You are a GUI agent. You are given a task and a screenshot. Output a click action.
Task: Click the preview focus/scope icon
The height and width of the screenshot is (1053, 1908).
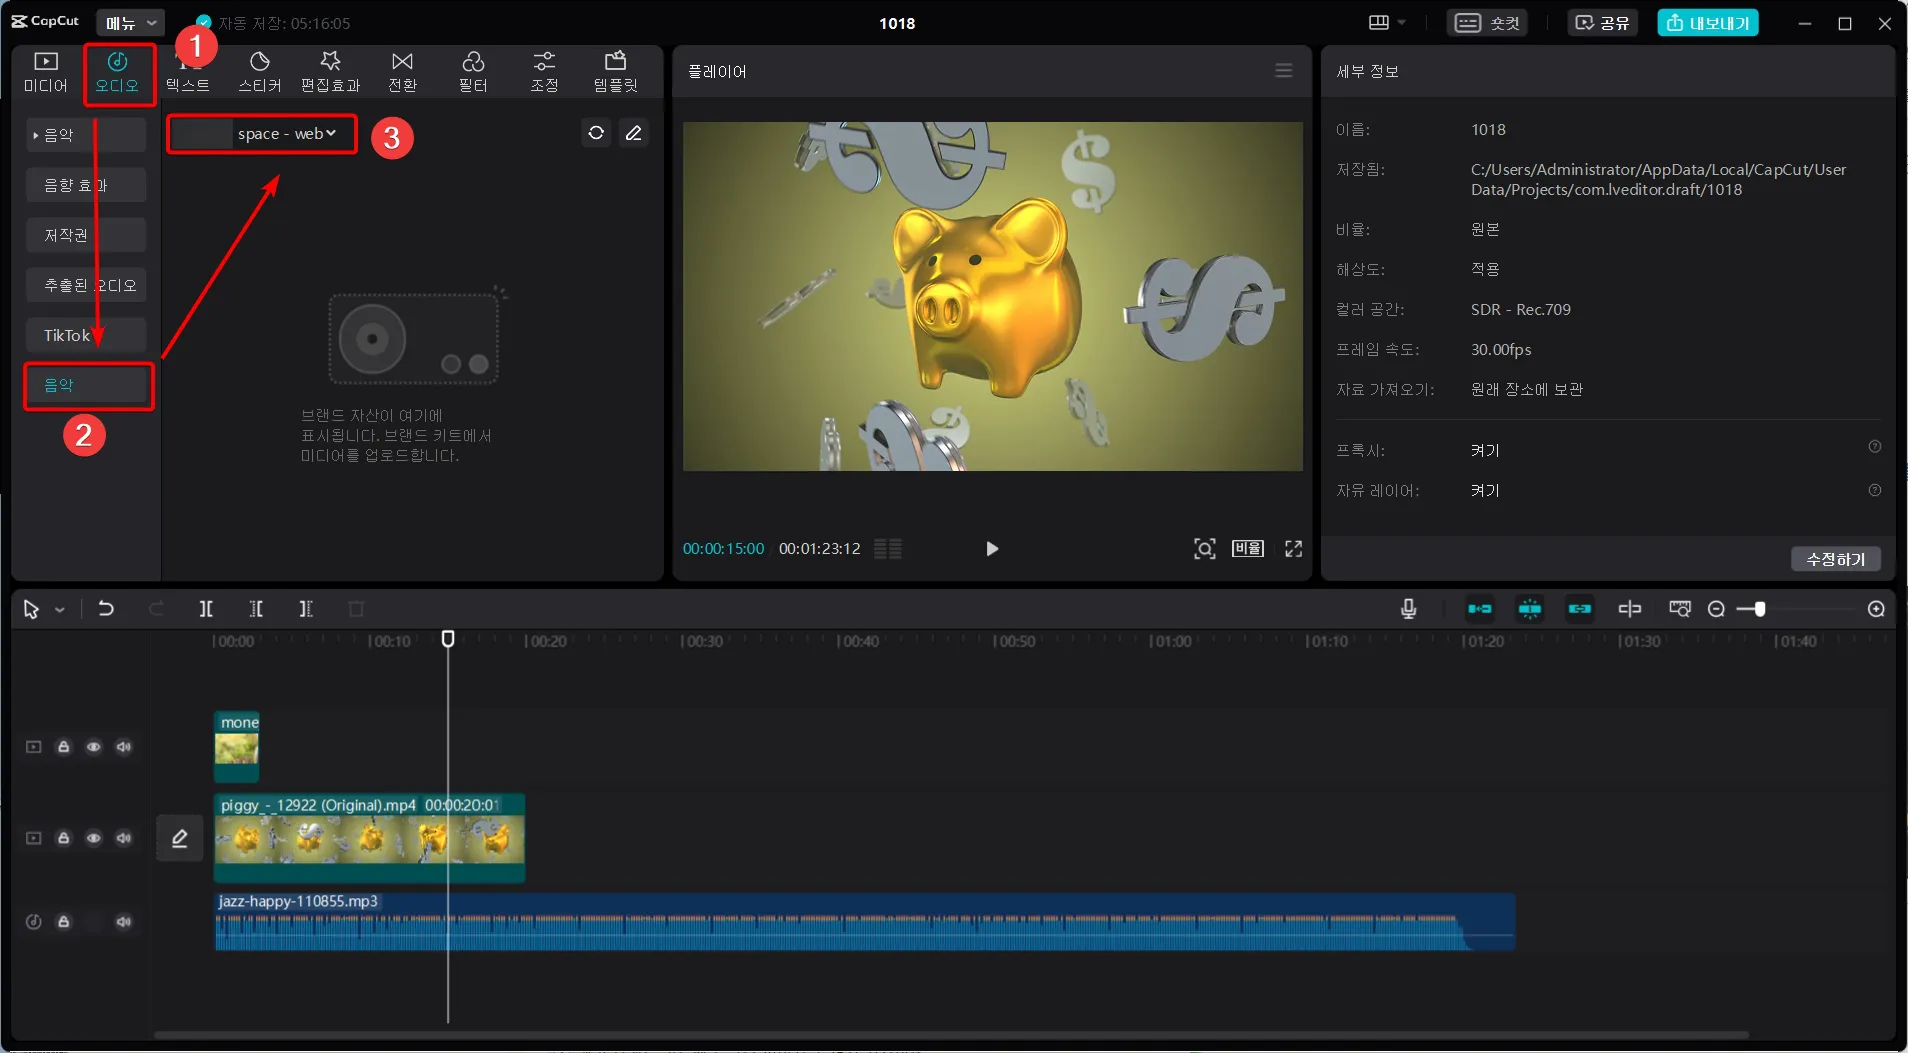pyautogui.click(x=1205, y=548)
